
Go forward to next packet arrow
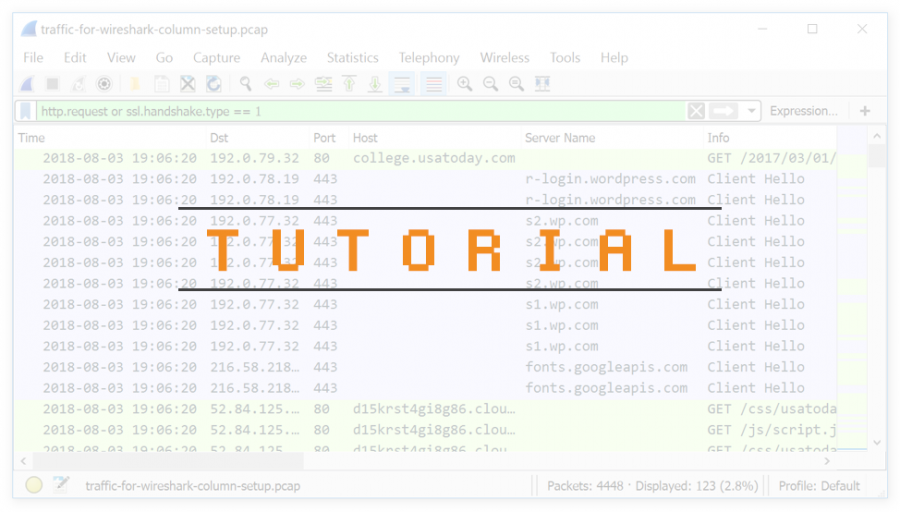coord(297,84)
